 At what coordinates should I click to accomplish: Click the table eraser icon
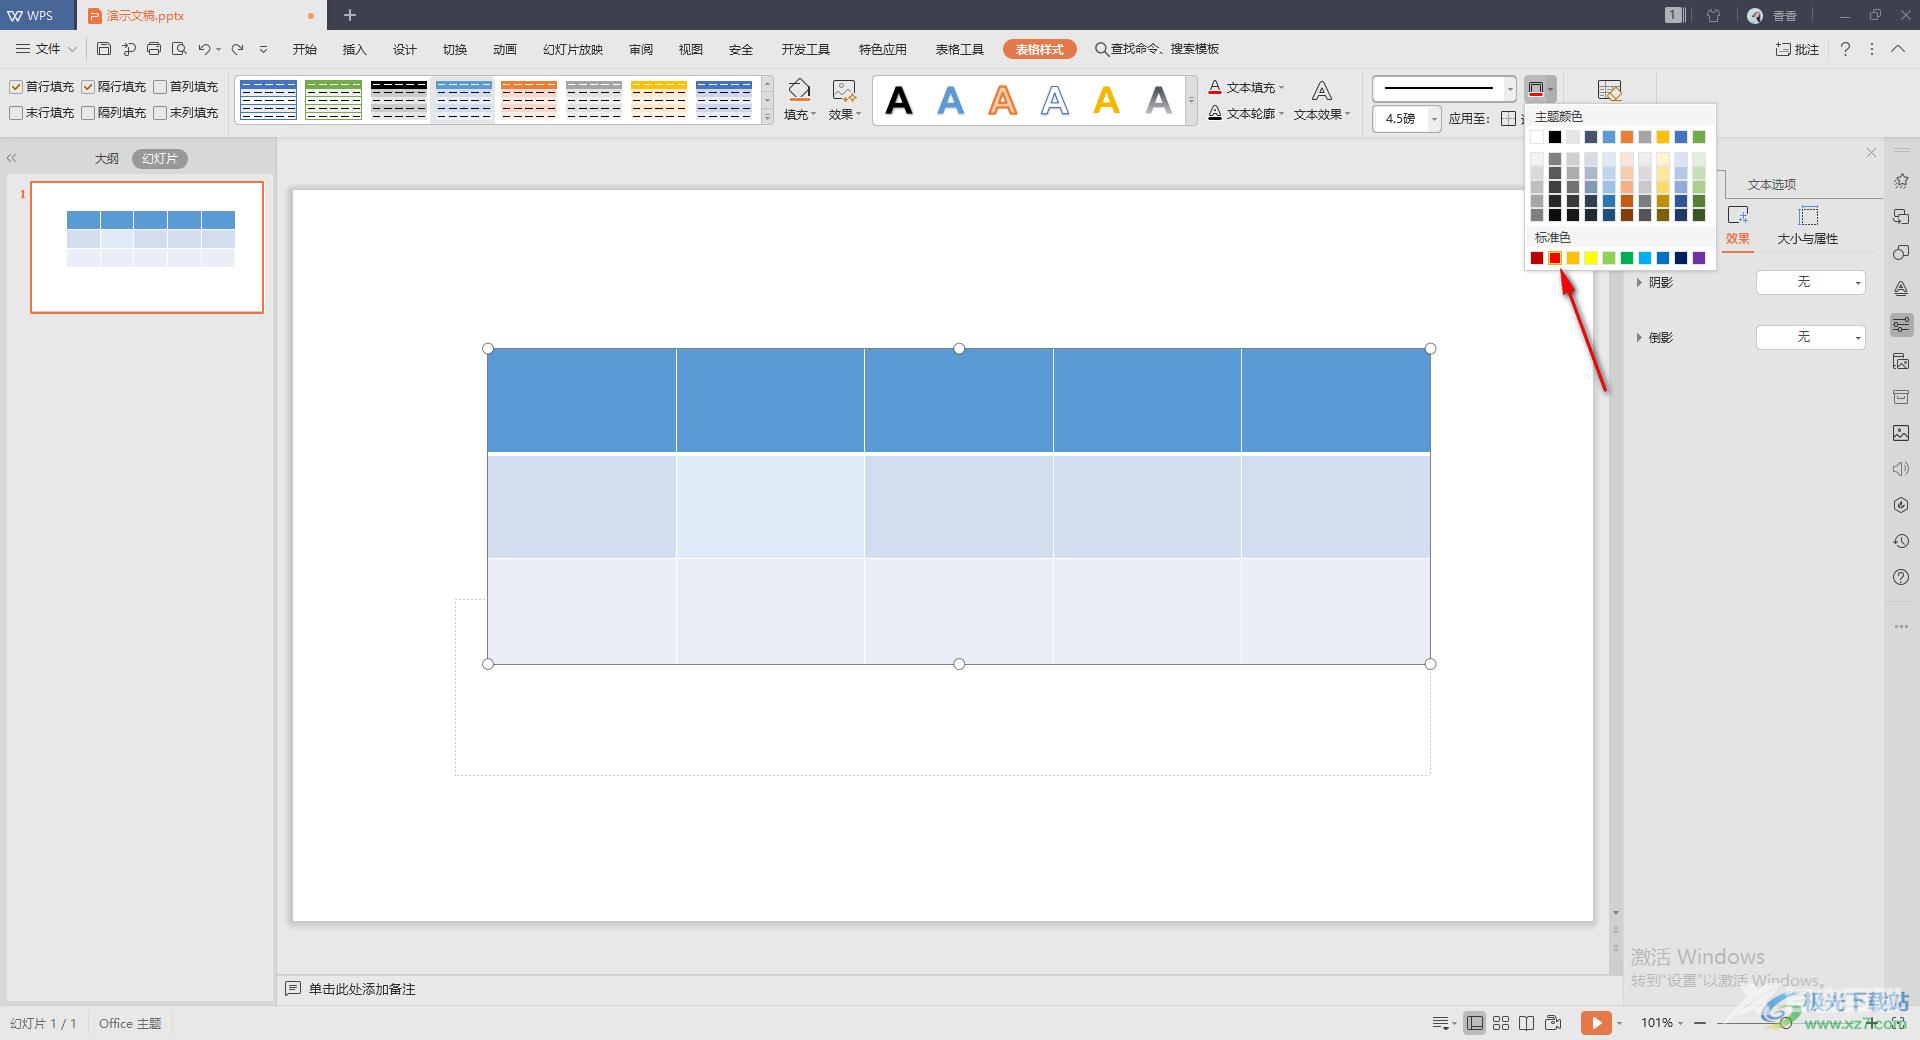click(1609, 91)
